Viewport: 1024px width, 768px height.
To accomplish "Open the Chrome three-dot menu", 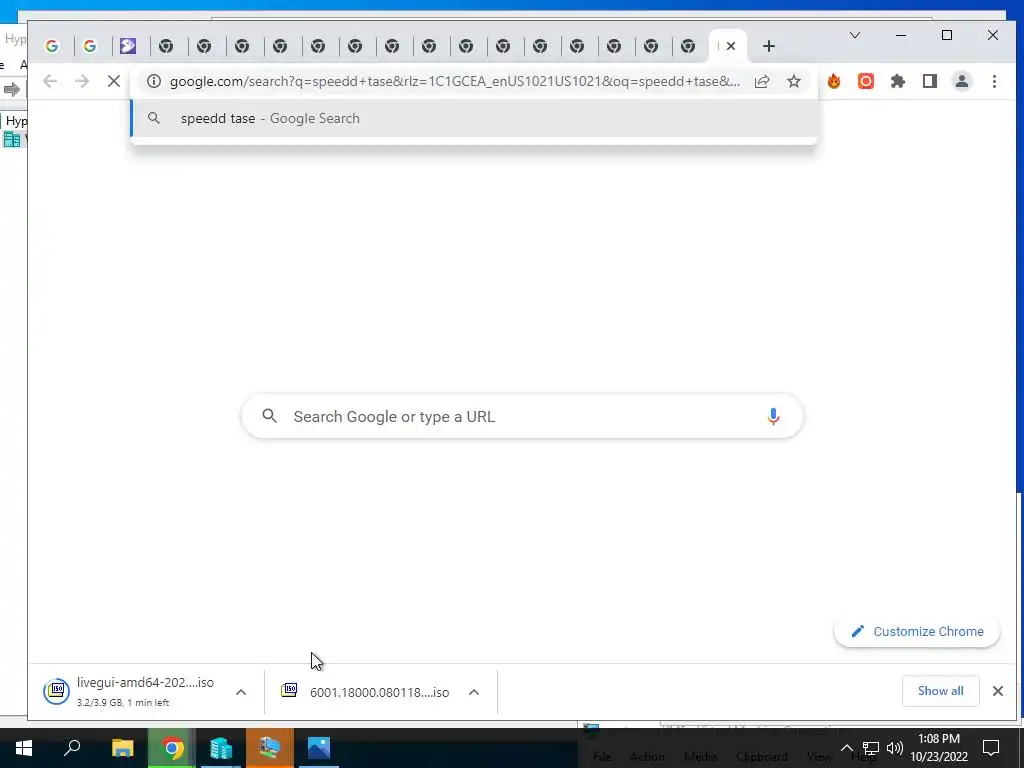I will pyautogui.click(x=994, y=82).
